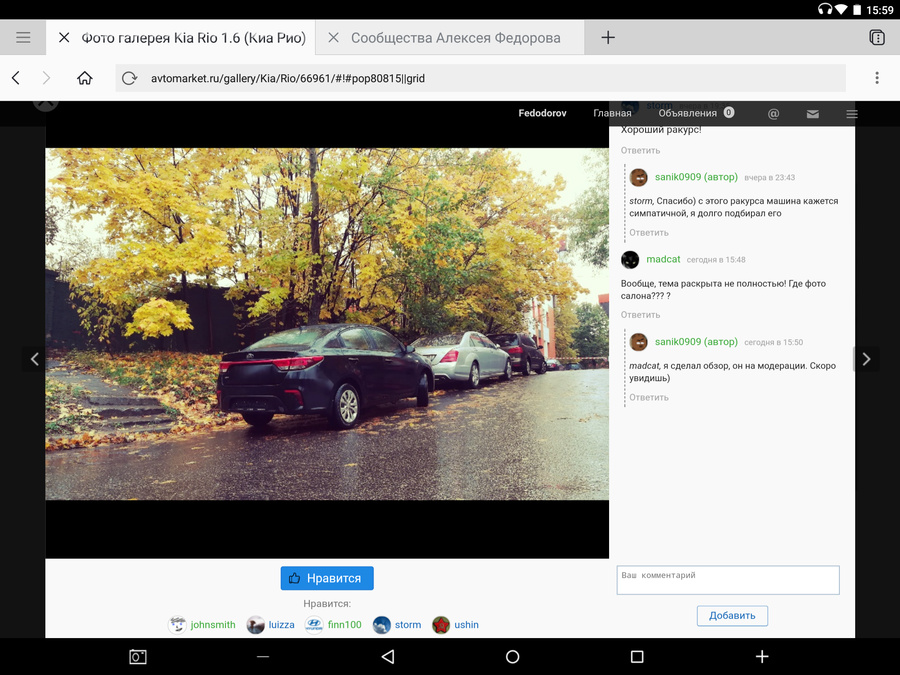The height and width of the screenshot is (675, 900).
Task: Open sanik0909 profile in 23:43 comment
Action: 696,177
